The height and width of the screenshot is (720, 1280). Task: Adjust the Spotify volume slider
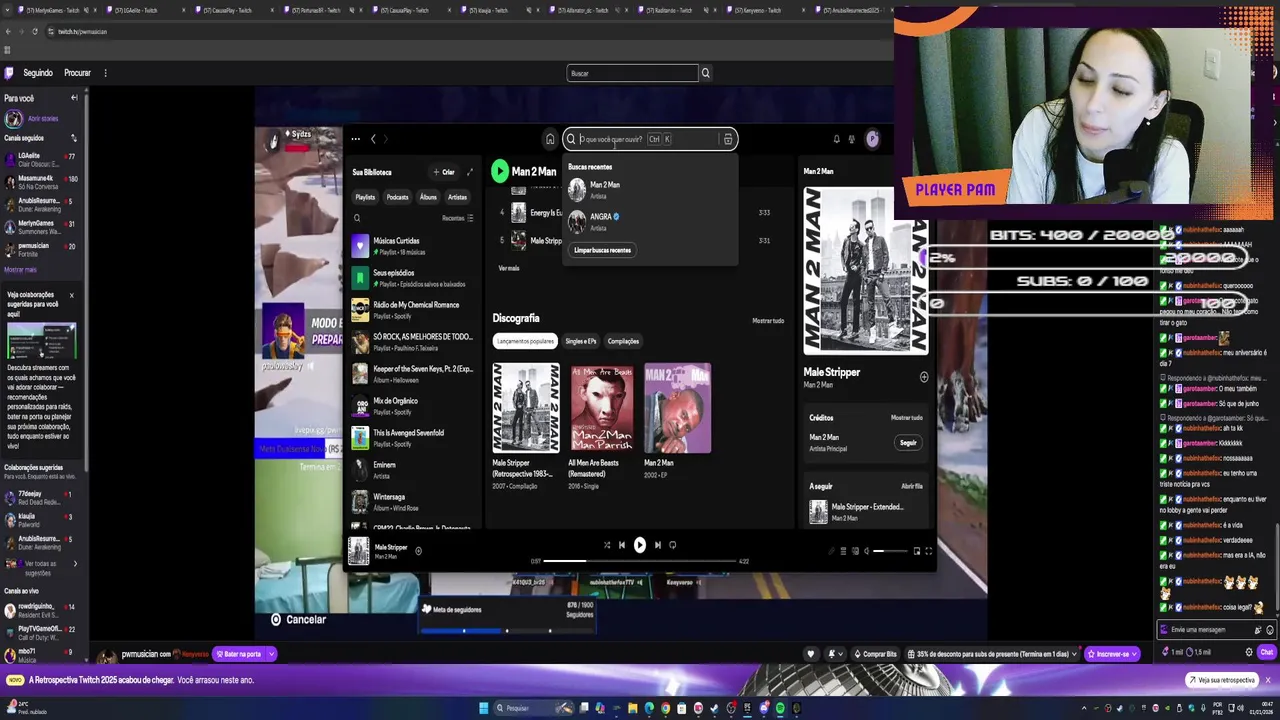tap(889, 551)
